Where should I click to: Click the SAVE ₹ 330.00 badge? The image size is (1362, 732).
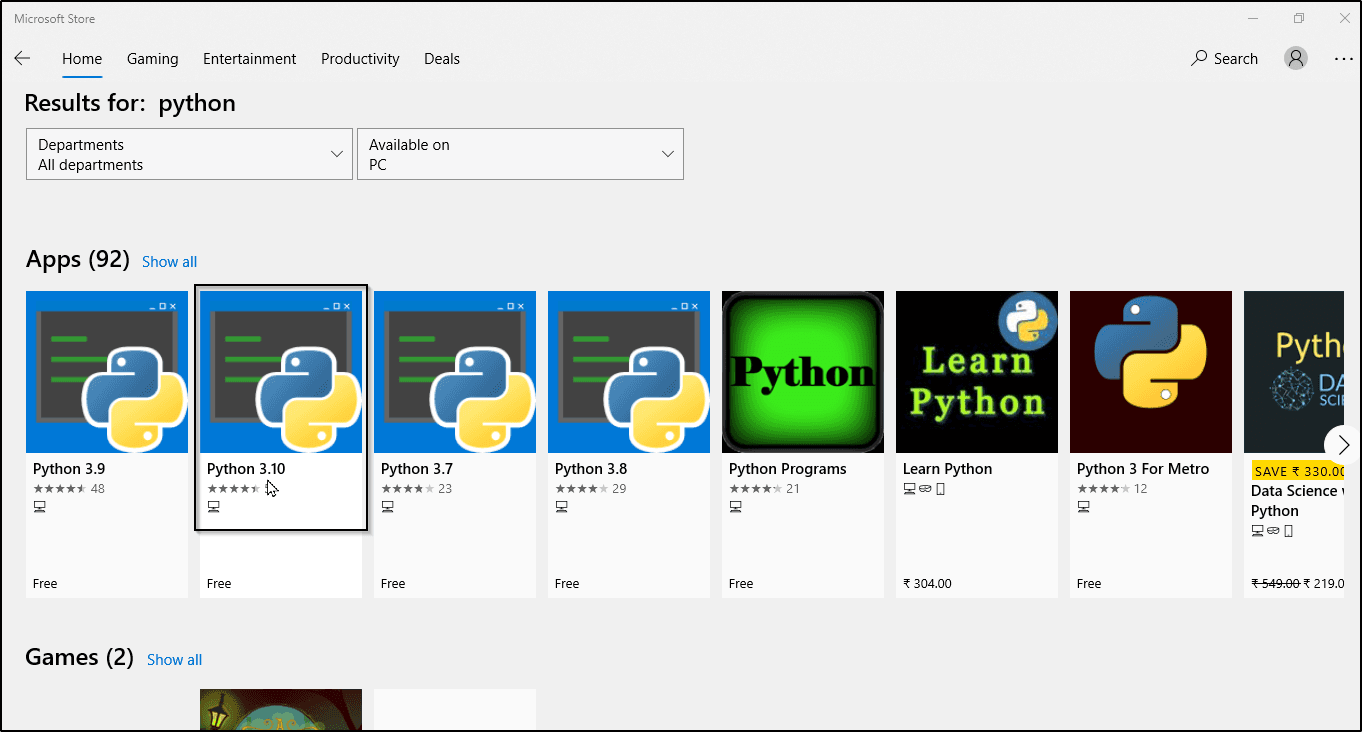(x=1297, y=471)
